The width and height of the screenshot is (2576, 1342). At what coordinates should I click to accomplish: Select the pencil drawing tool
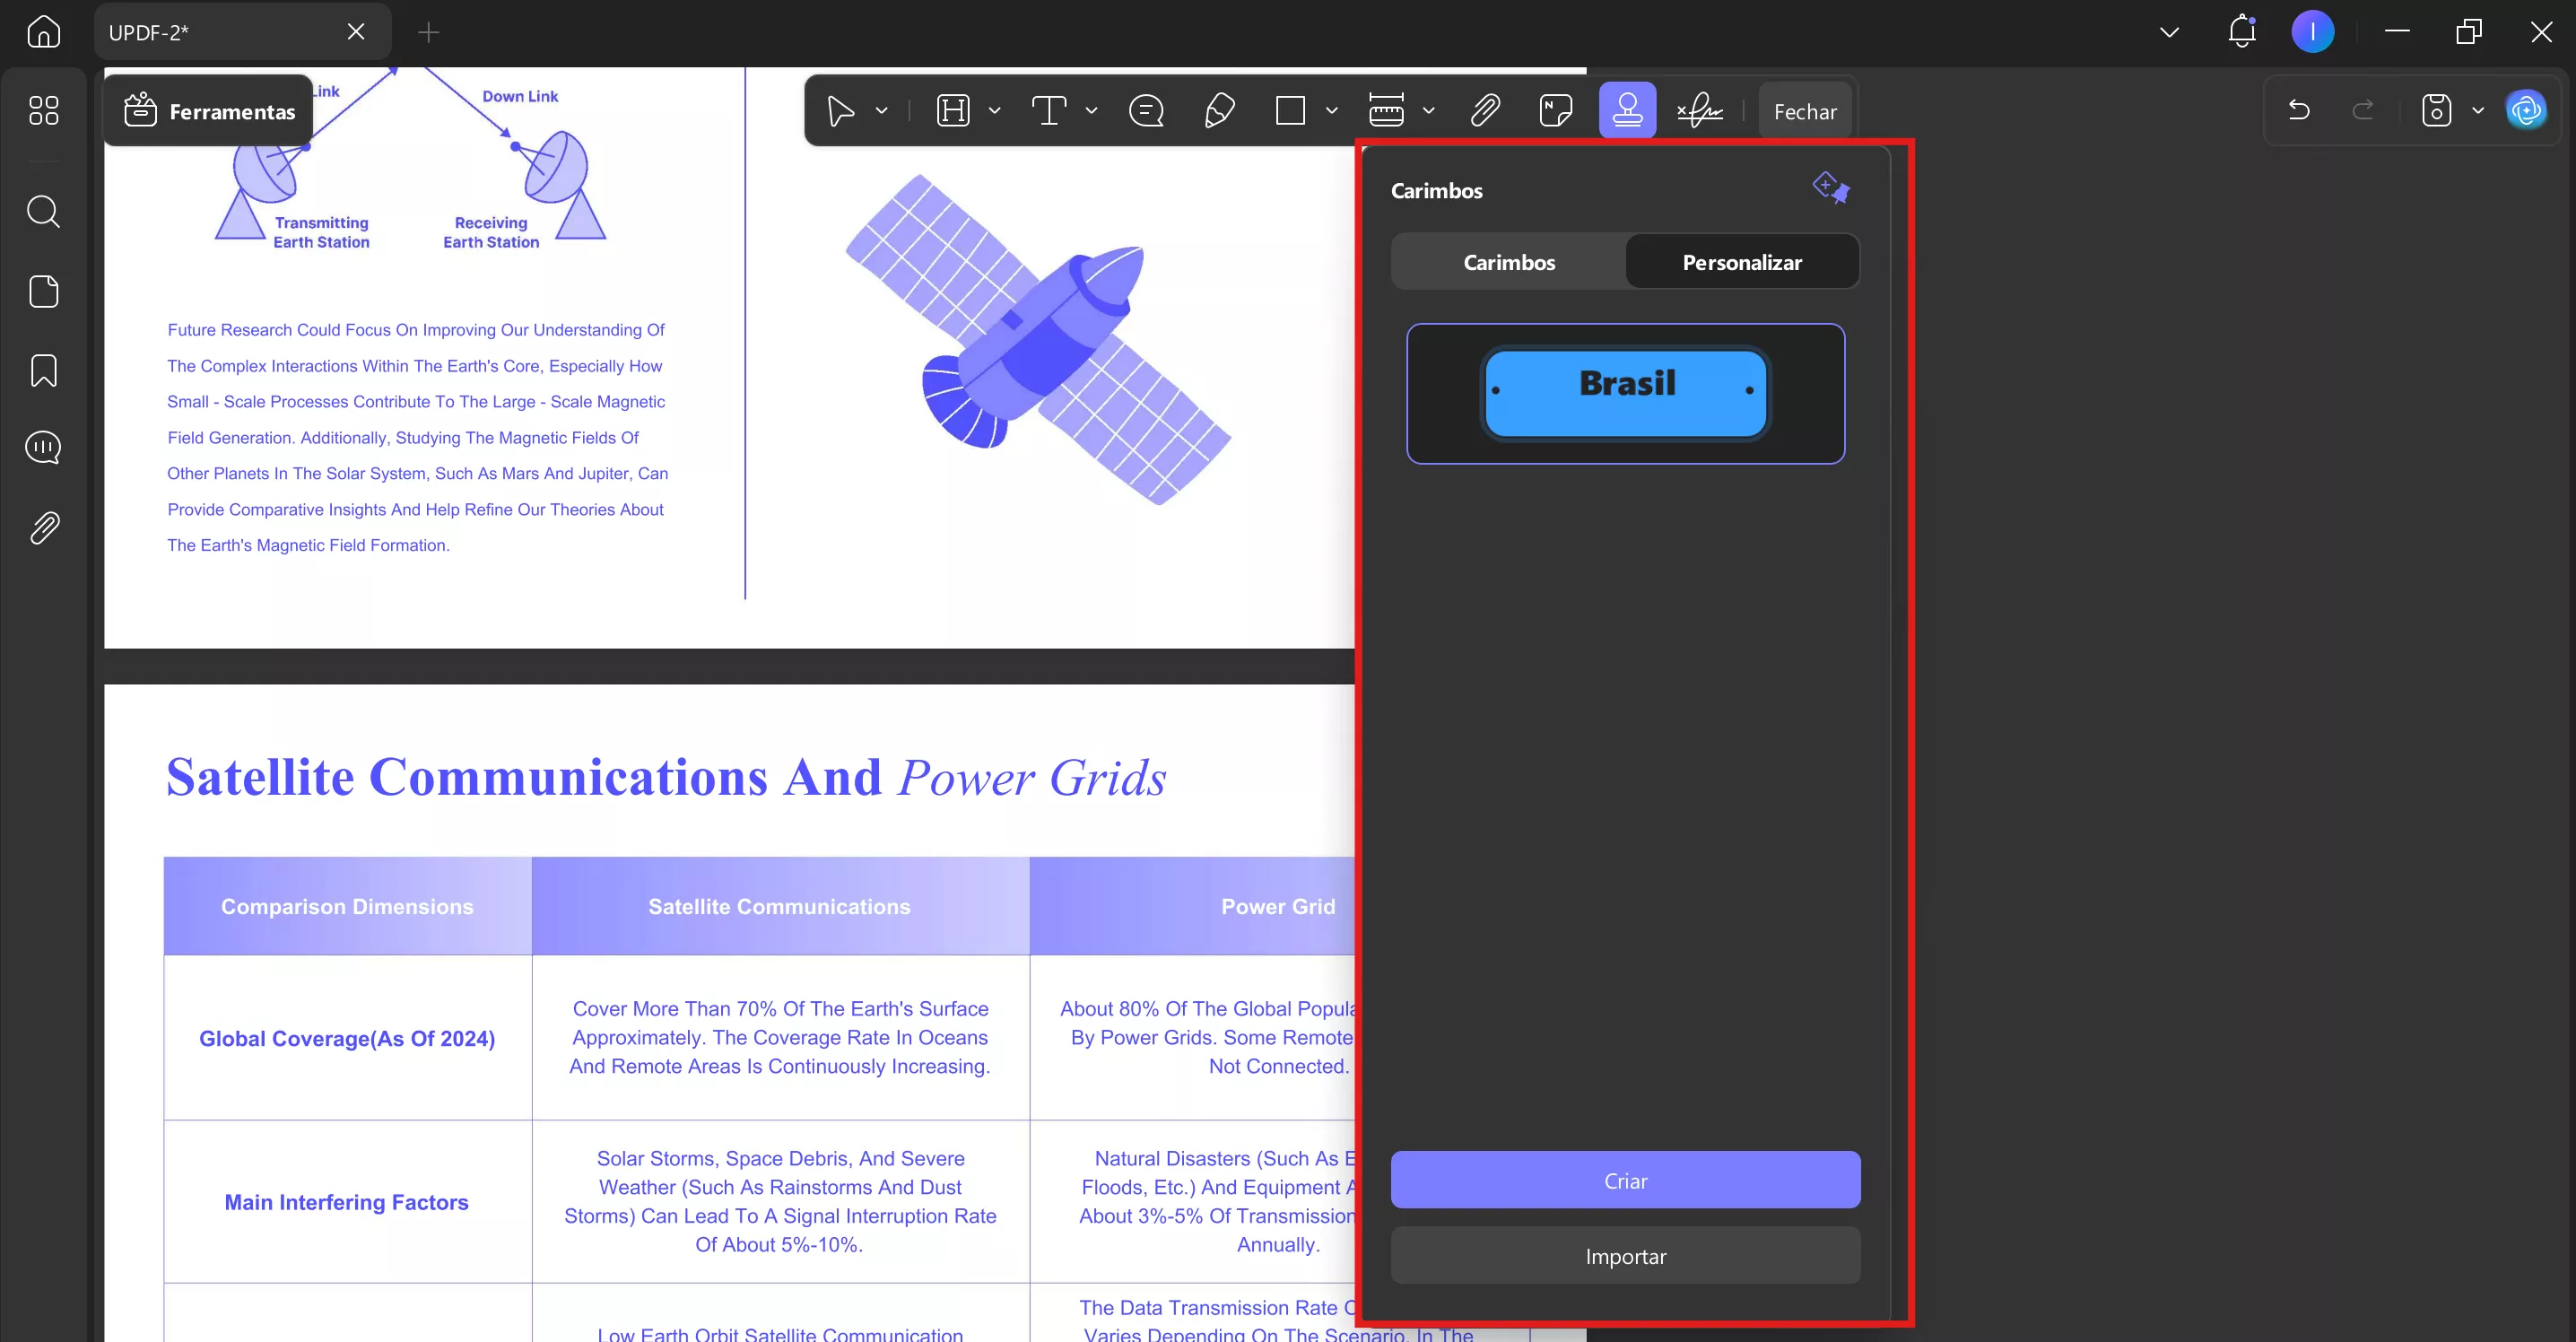pyautogui.click(x=1219, y=110)
